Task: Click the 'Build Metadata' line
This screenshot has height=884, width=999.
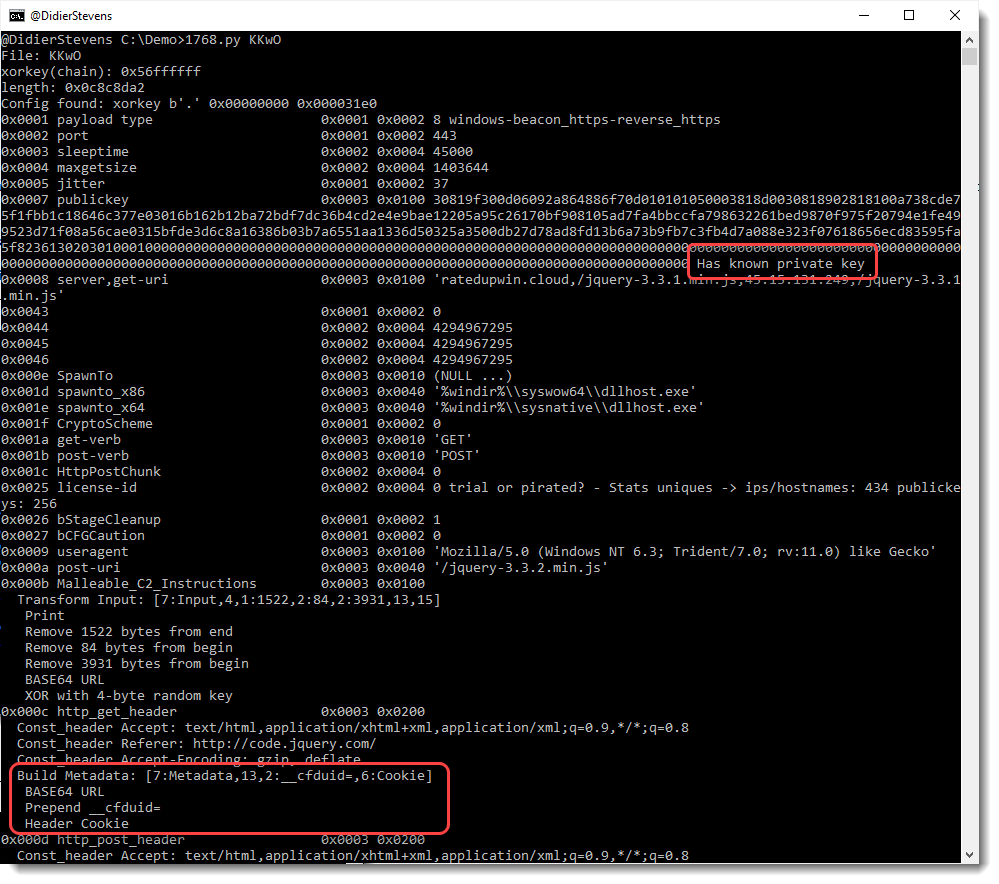Action: [225, 776]
